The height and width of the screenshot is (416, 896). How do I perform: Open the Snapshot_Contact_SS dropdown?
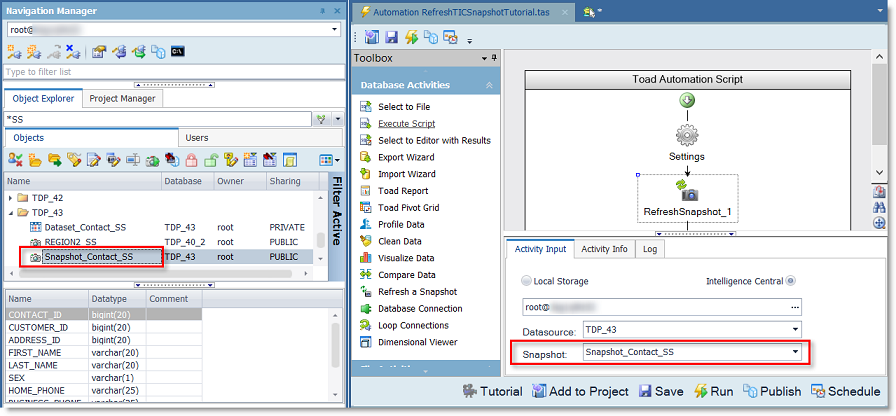(x=794, y=352)
